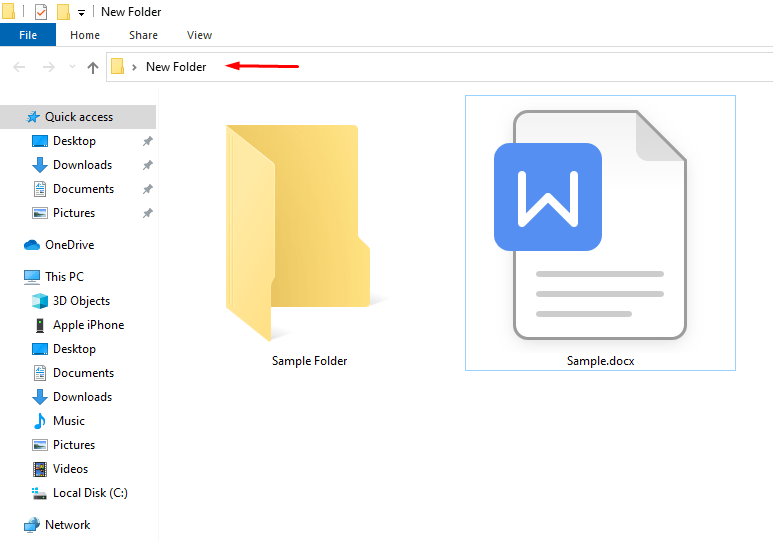Open the recent locations dropdown arrow

coord(72,67)
